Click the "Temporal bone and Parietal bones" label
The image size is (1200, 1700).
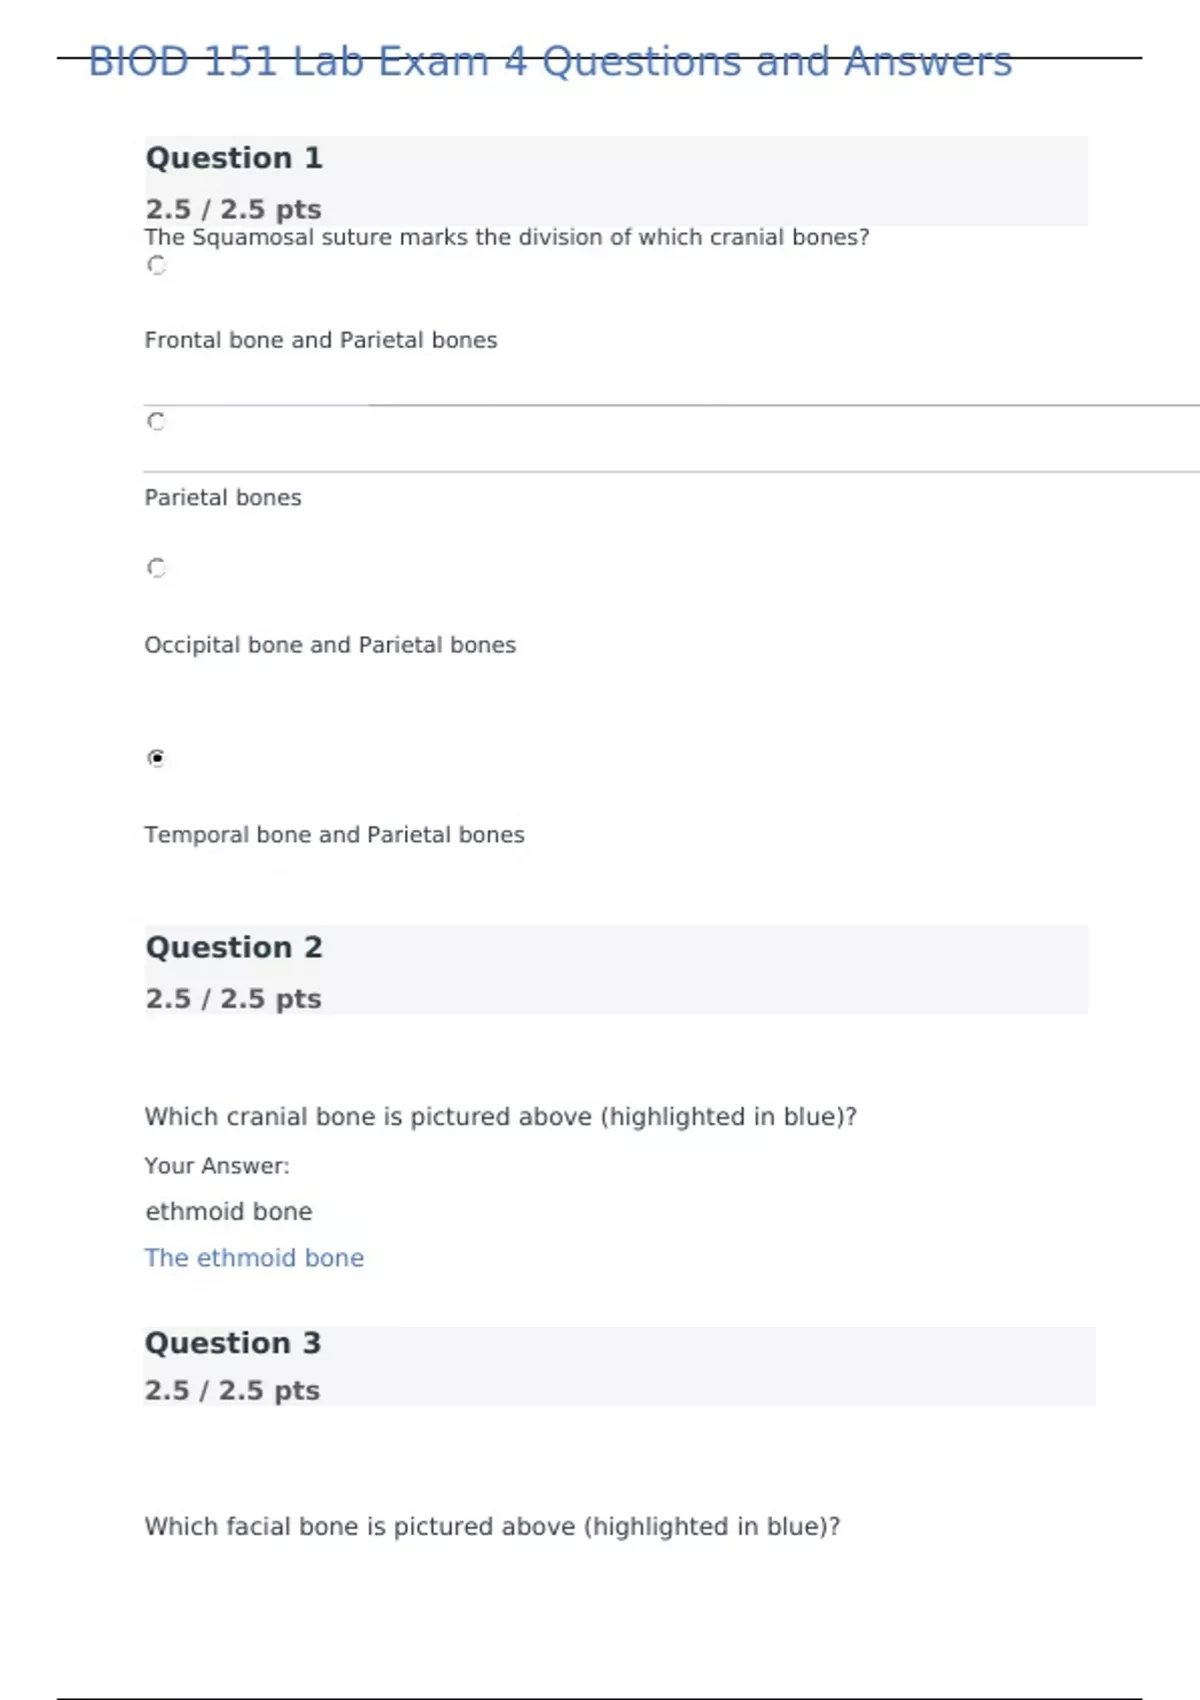(x=334, y=835)
